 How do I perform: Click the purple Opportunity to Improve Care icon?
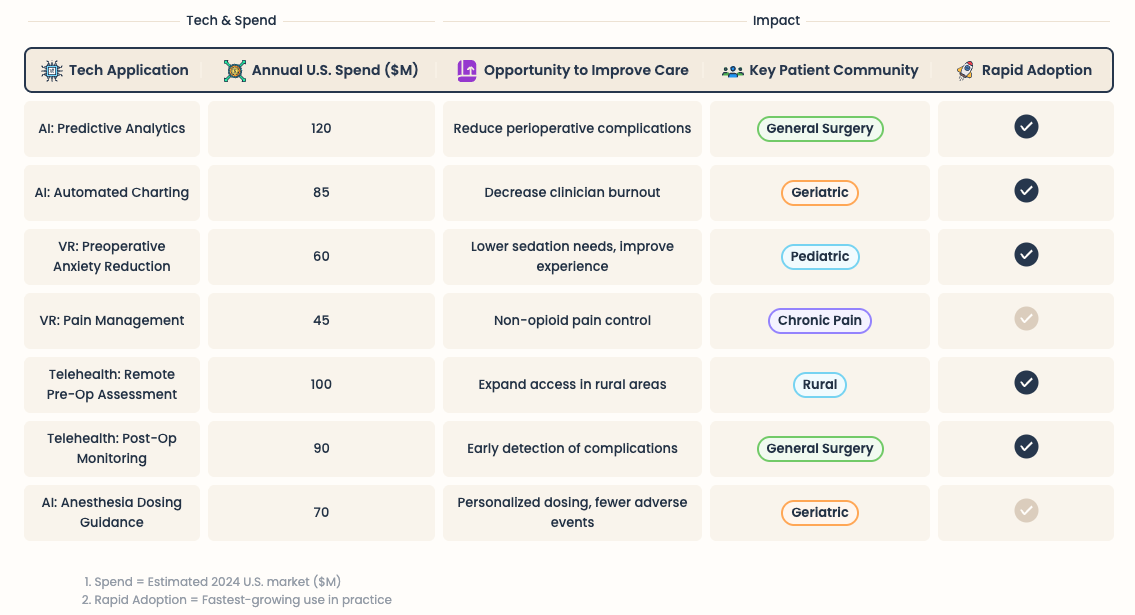click(x=467, y=71)
